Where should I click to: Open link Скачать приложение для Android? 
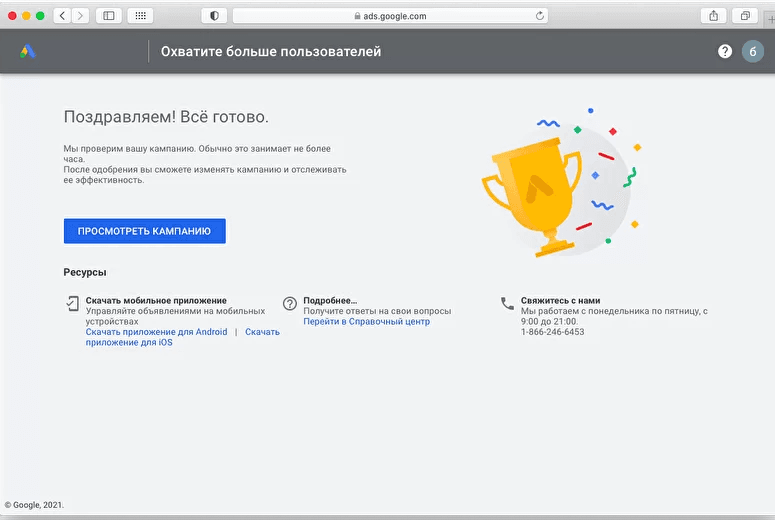tap(156, 332)
